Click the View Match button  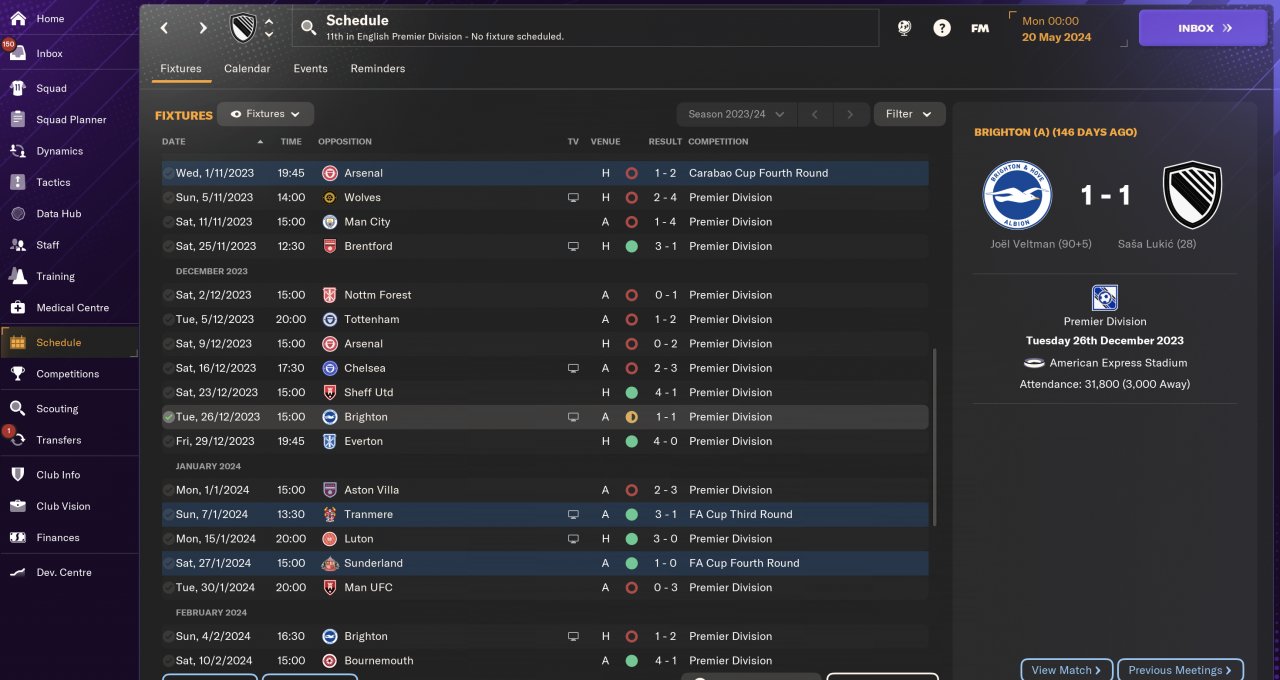(1066, 670)
